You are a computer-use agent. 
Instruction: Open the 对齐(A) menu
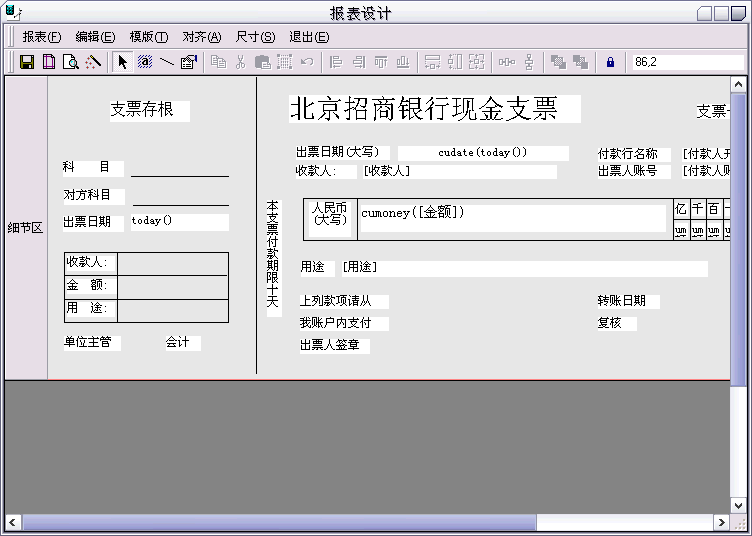pyautogui.click(x=202, y=37)
